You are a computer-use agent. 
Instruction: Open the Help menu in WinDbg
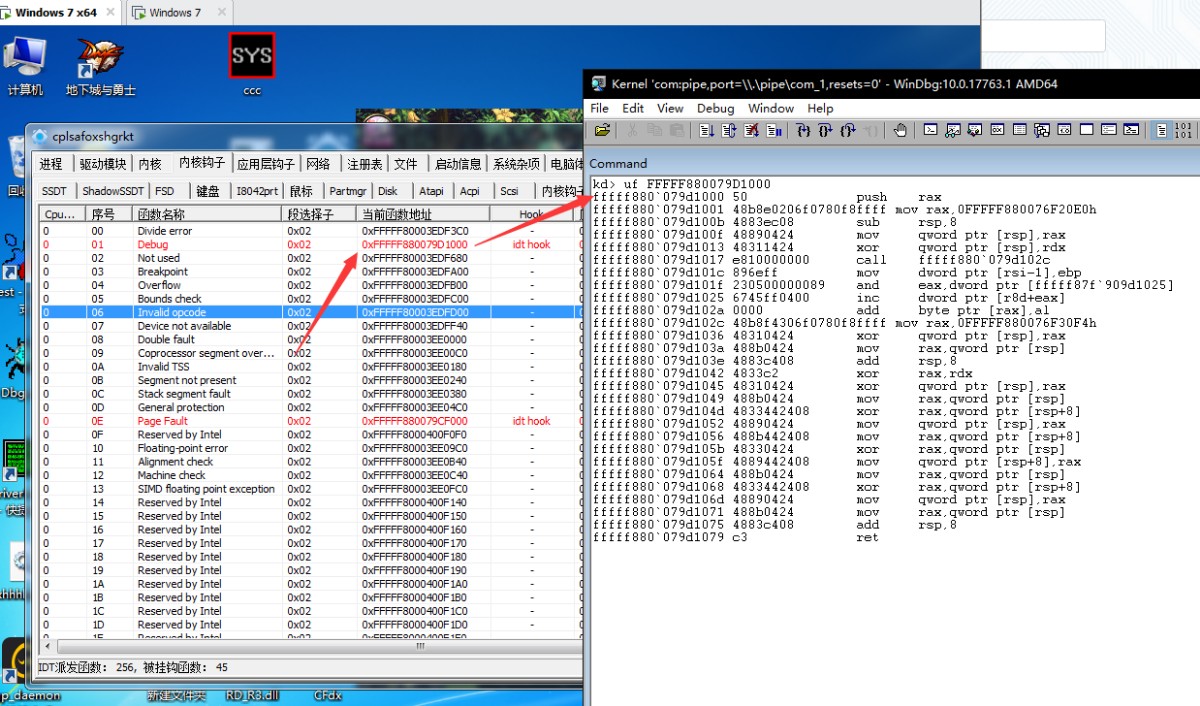click(x=820, y=108)
